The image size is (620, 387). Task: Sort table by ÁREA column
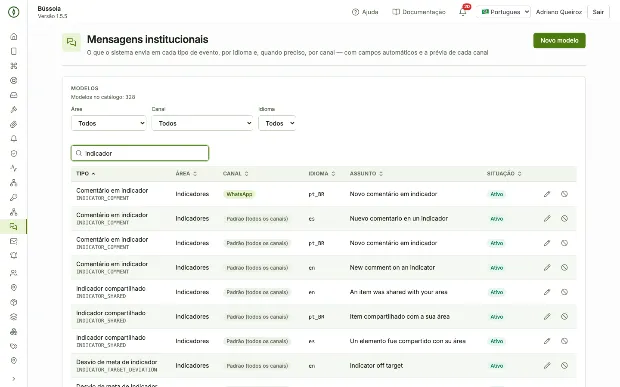pos(186,174)
